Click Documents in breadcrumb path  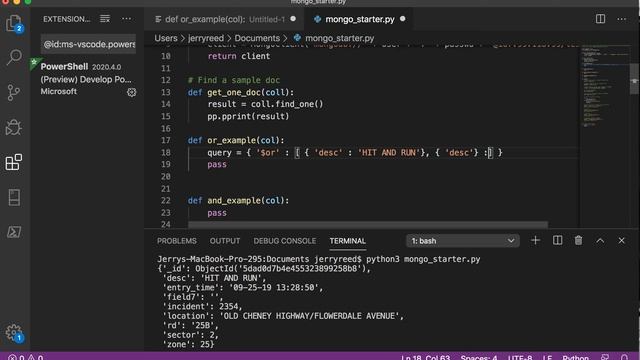click(x=257, y=38)
